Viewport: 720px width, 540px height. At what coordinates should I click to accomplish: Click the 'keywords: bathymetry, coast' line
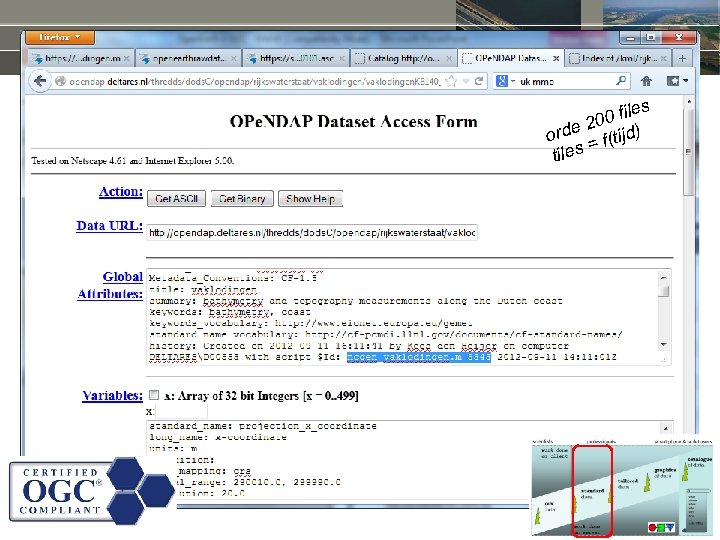[230, 312]
